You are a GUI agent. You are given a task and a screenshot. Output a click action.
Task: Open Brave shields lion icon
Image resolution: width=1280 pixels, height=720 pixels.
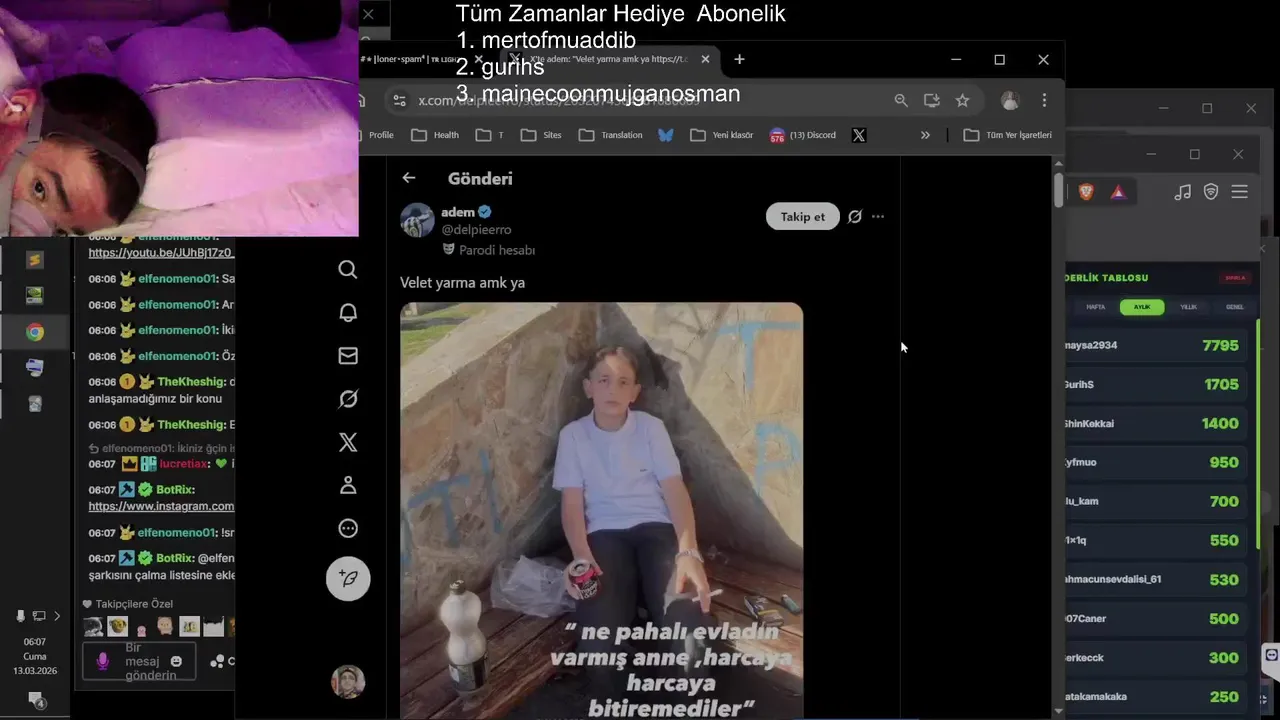point(1086,192)
